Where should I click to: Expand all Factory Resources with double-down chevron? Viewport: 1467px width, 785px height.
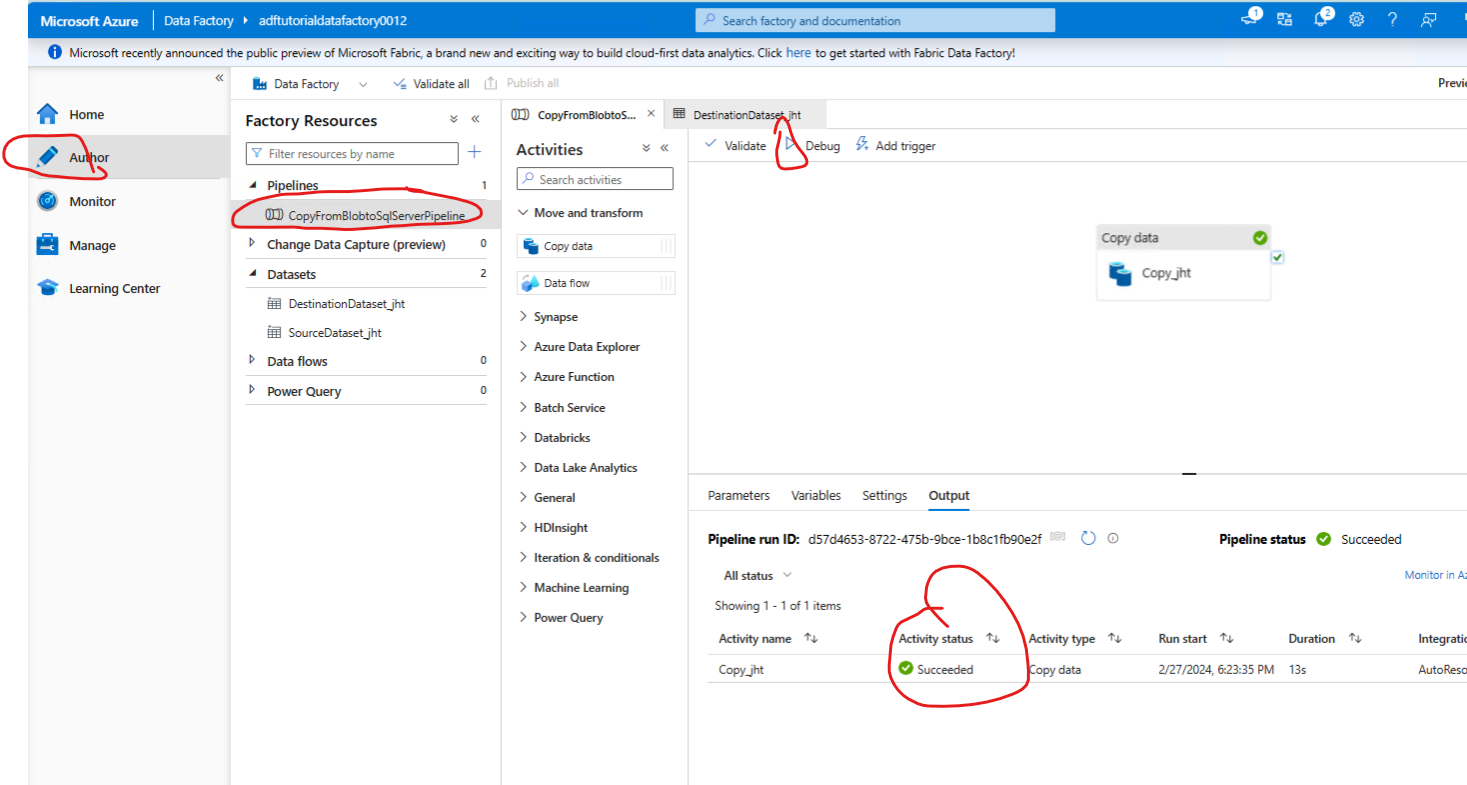coord(453,119)
